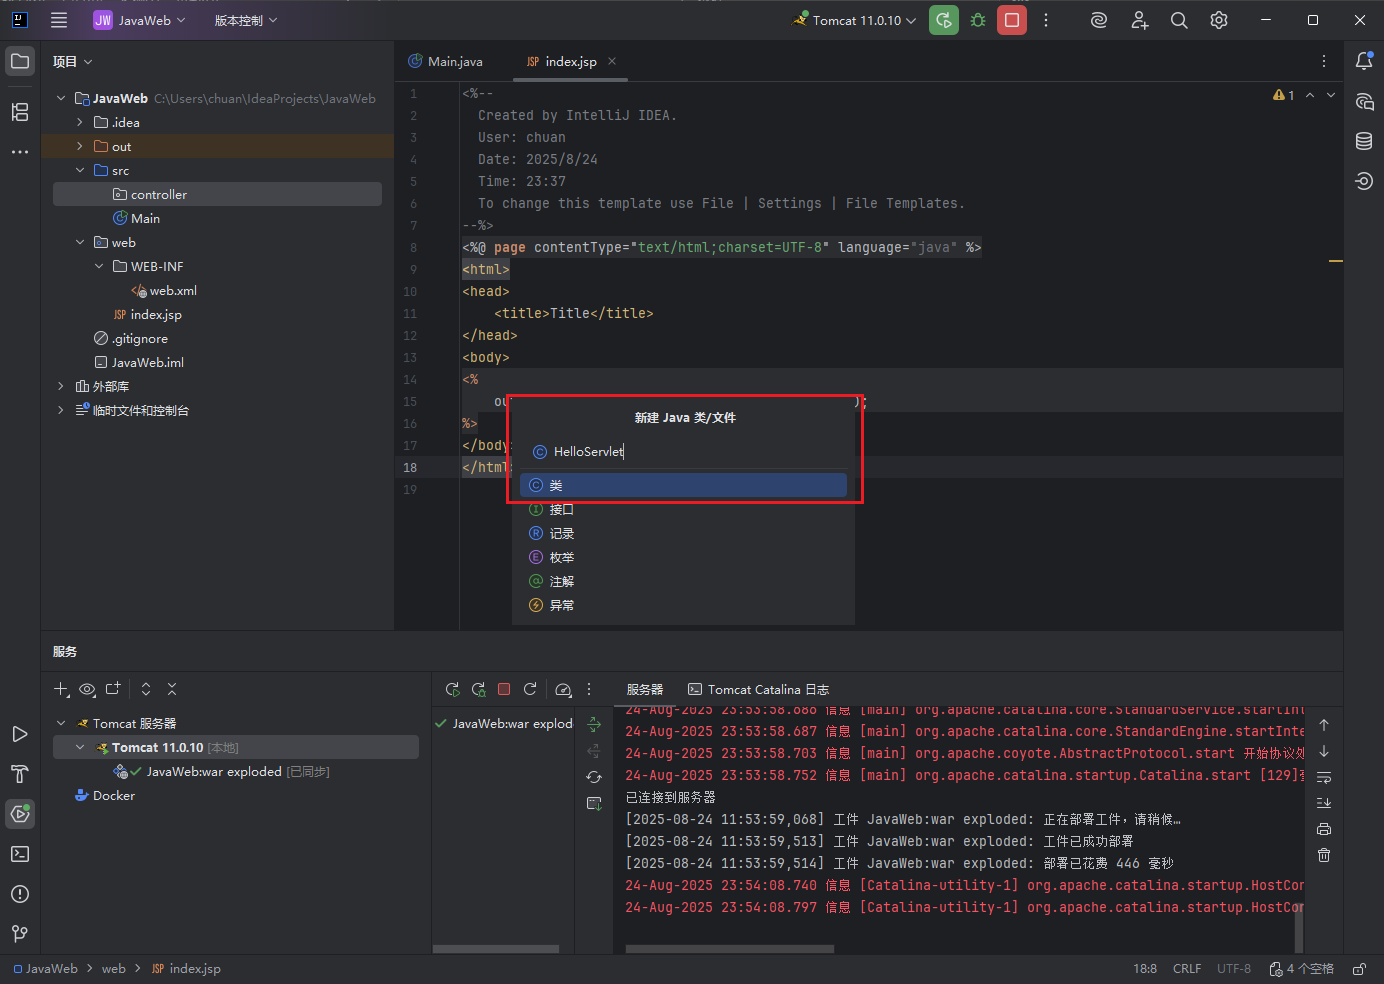The height and width of the screenshot is (984, 1384).
Task: Switch to the 服务器 tab
Action: click(645, 690)
